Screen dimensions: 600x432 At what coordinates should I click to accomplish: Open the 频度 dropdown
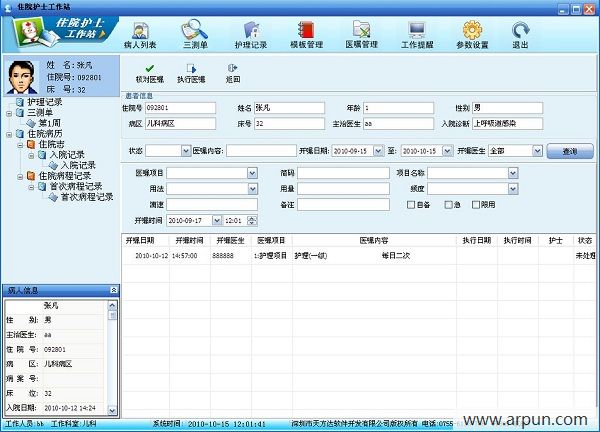pyautogui.click(x=513, y=189)
